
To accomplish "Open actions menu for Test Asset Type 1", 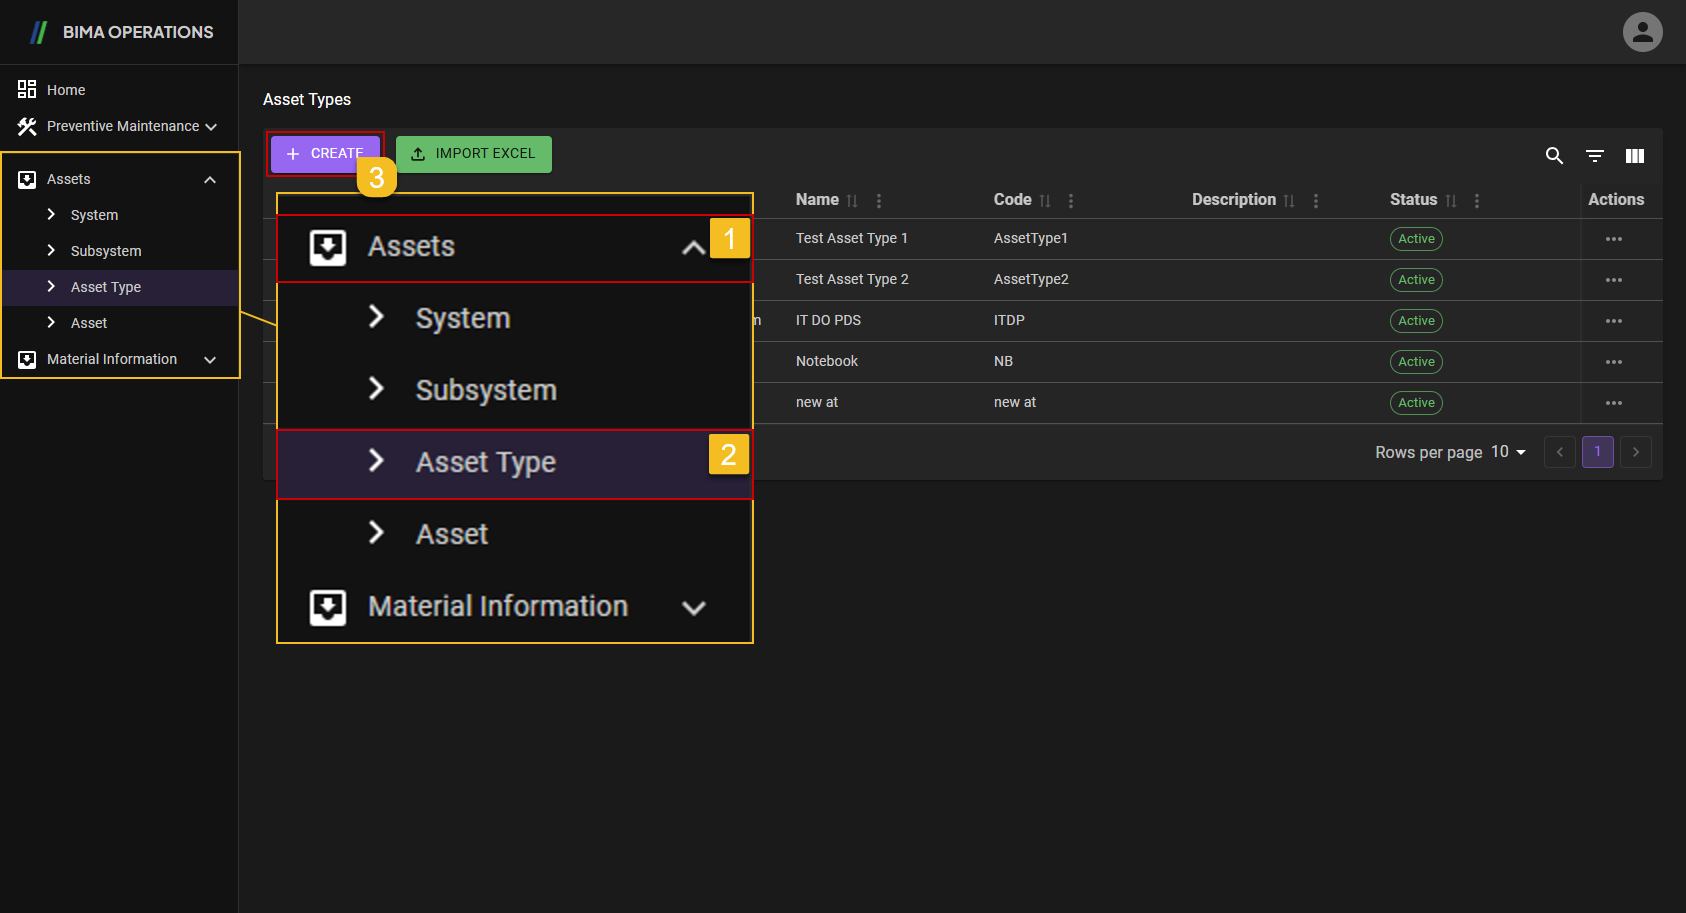I will (1613, 239).
